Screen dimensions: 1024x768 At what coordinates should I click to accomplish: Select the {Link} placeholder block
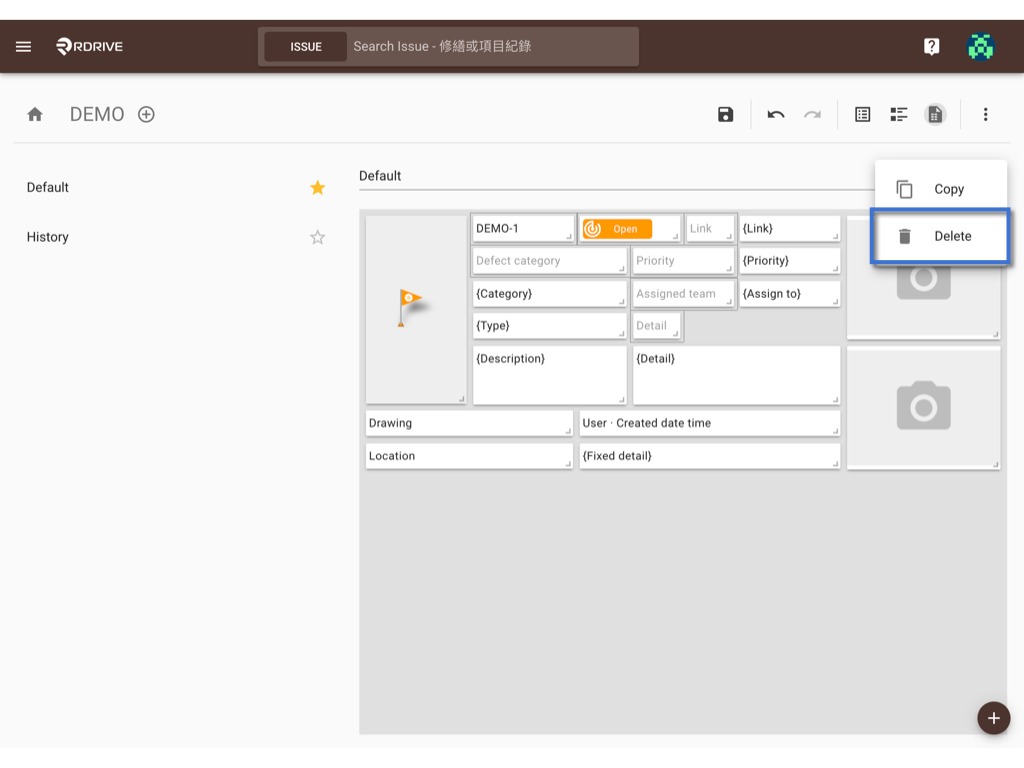(790, 229)
